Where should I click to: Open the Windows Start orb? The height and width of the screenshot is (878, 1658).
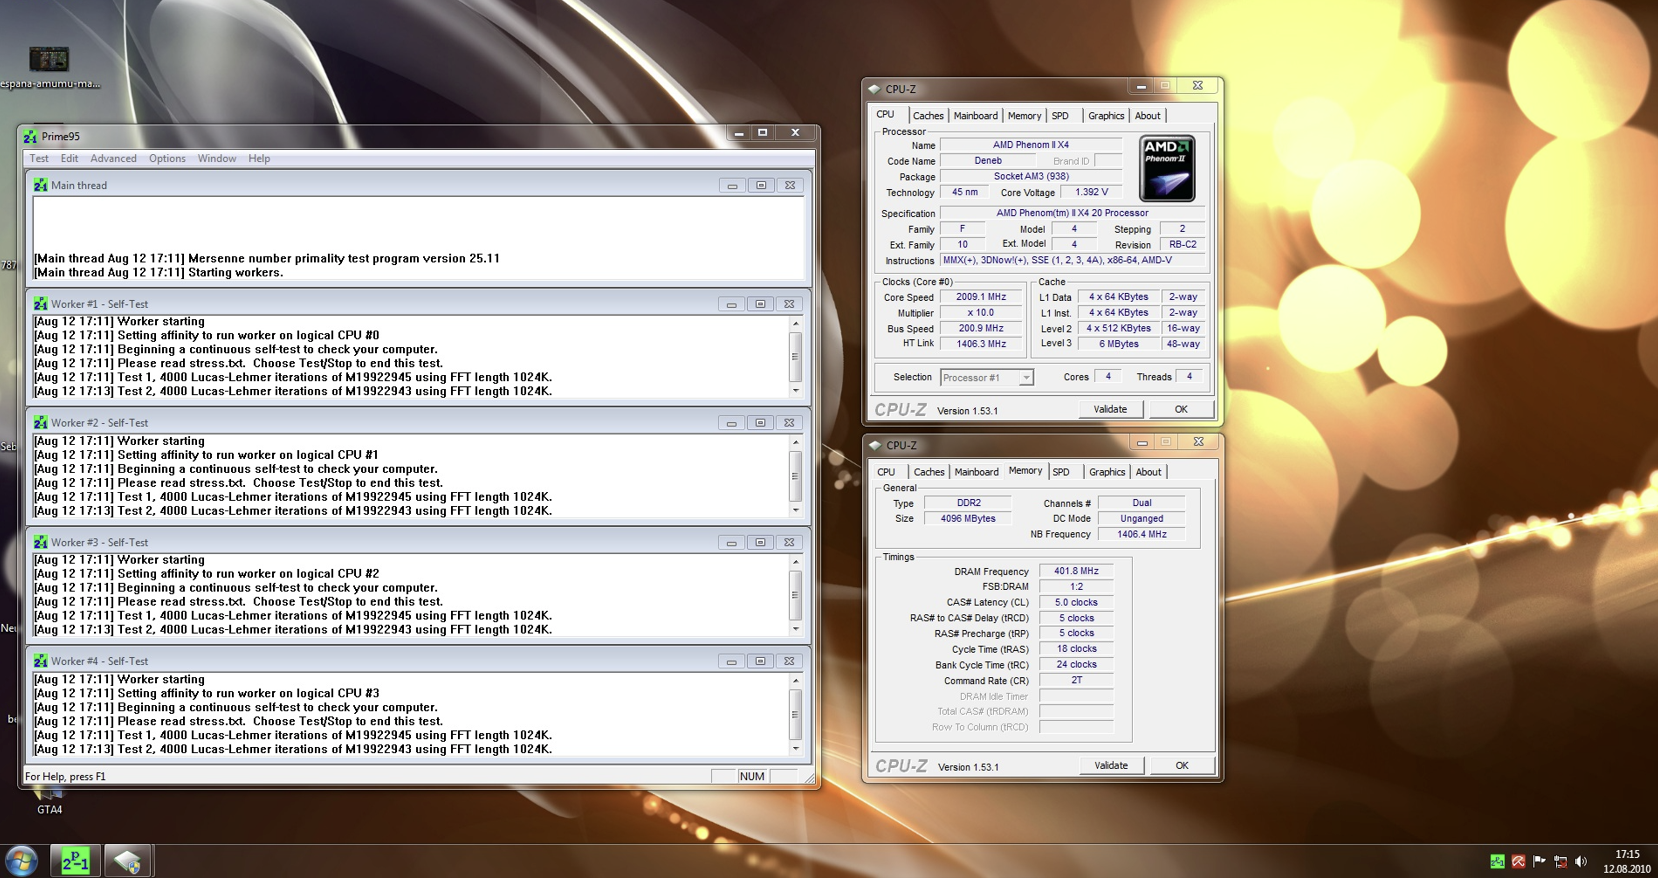point(21,860)
